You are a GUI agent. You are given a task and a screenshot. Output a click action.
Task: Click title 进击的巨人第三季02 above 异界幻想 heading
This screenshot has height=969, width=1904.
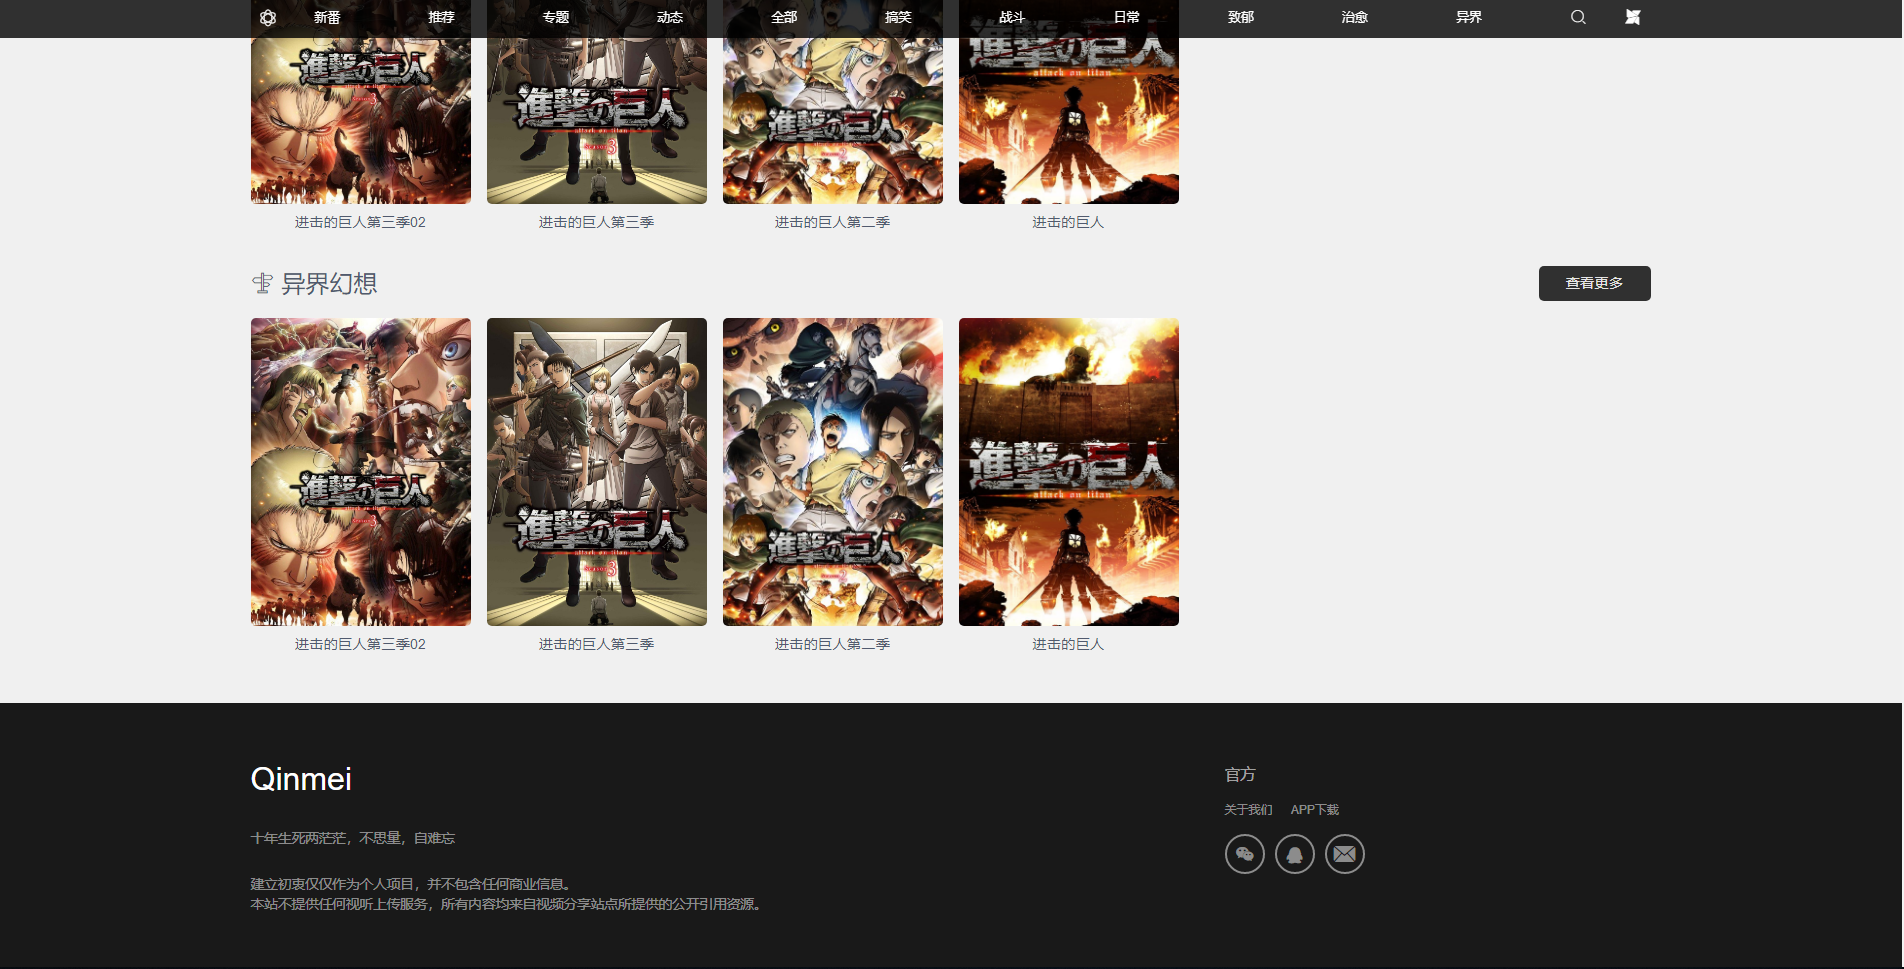[x=361, y=222]
